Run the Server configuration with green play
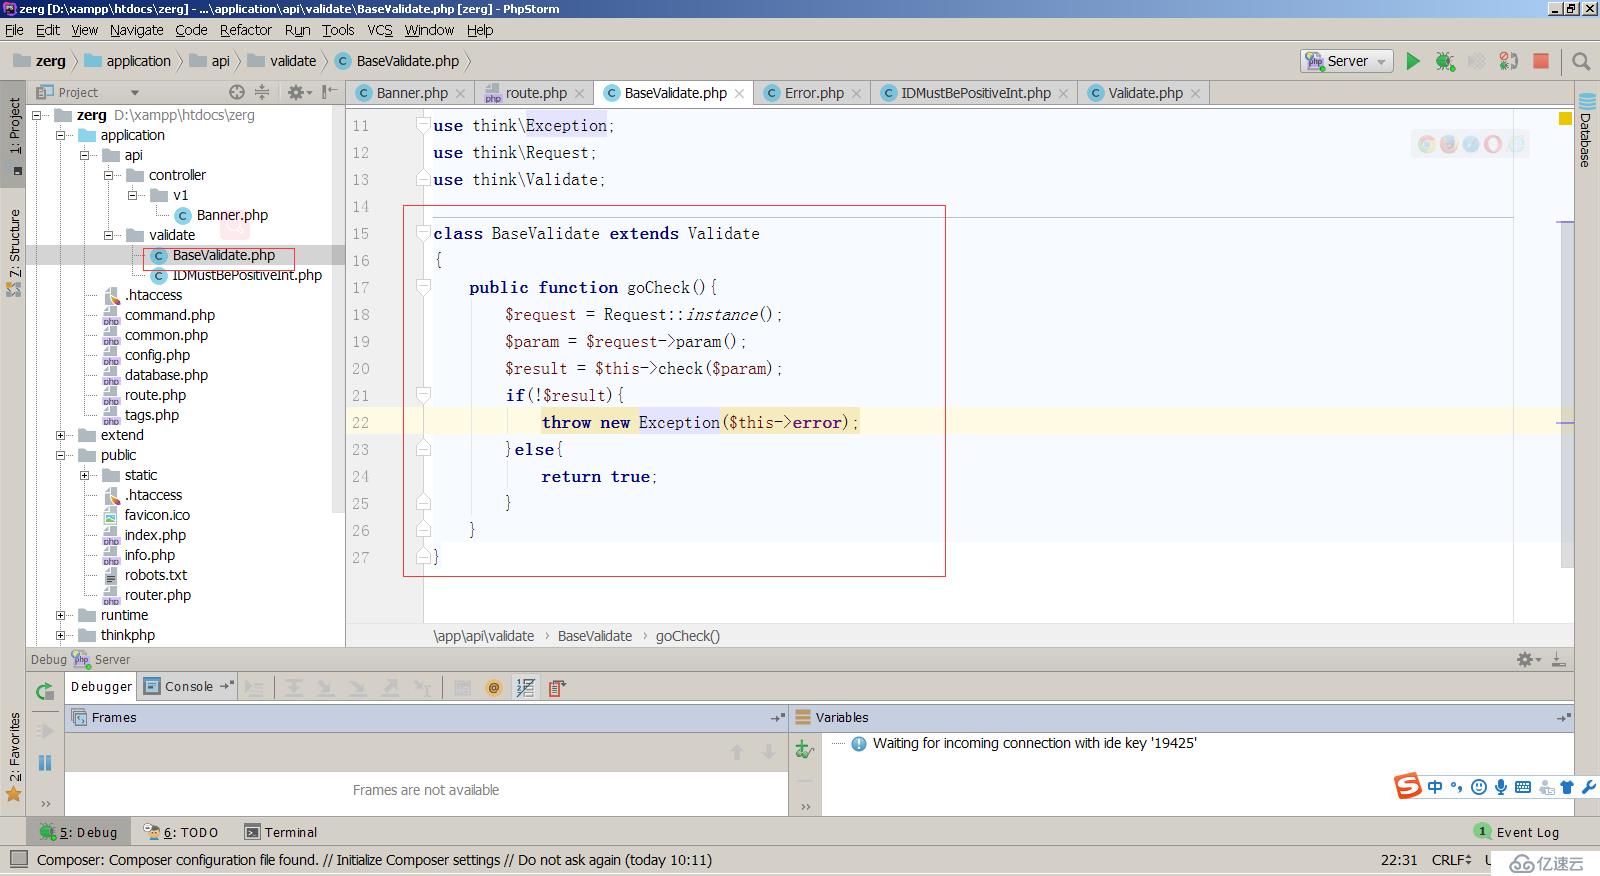Screen dimensions: 1600x876 [1412, 61]
